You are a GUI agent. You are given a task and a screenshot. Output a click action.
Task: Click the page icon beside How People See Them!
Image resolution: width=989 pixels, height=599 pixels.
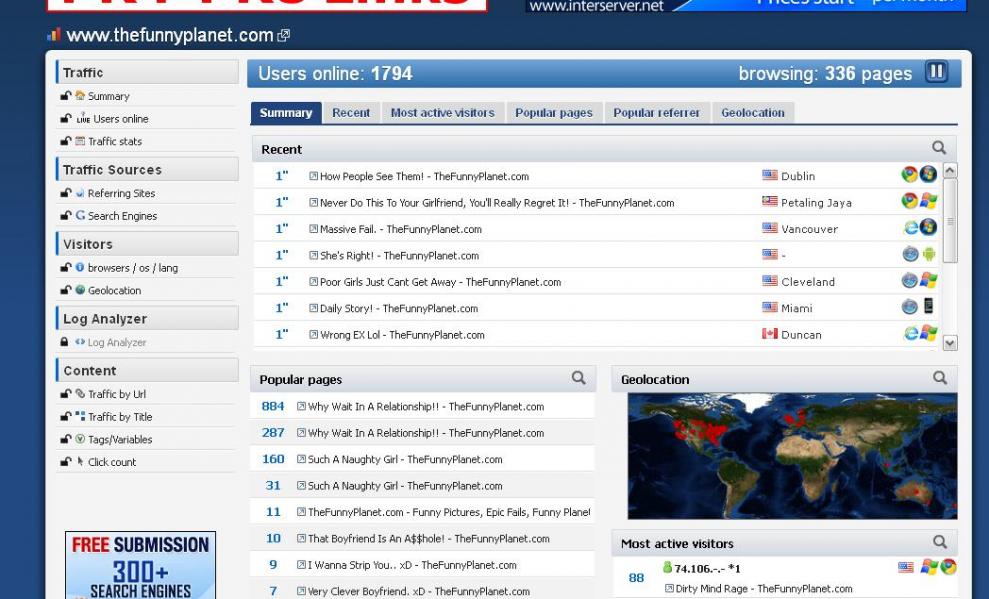click(x=313, y=176)
